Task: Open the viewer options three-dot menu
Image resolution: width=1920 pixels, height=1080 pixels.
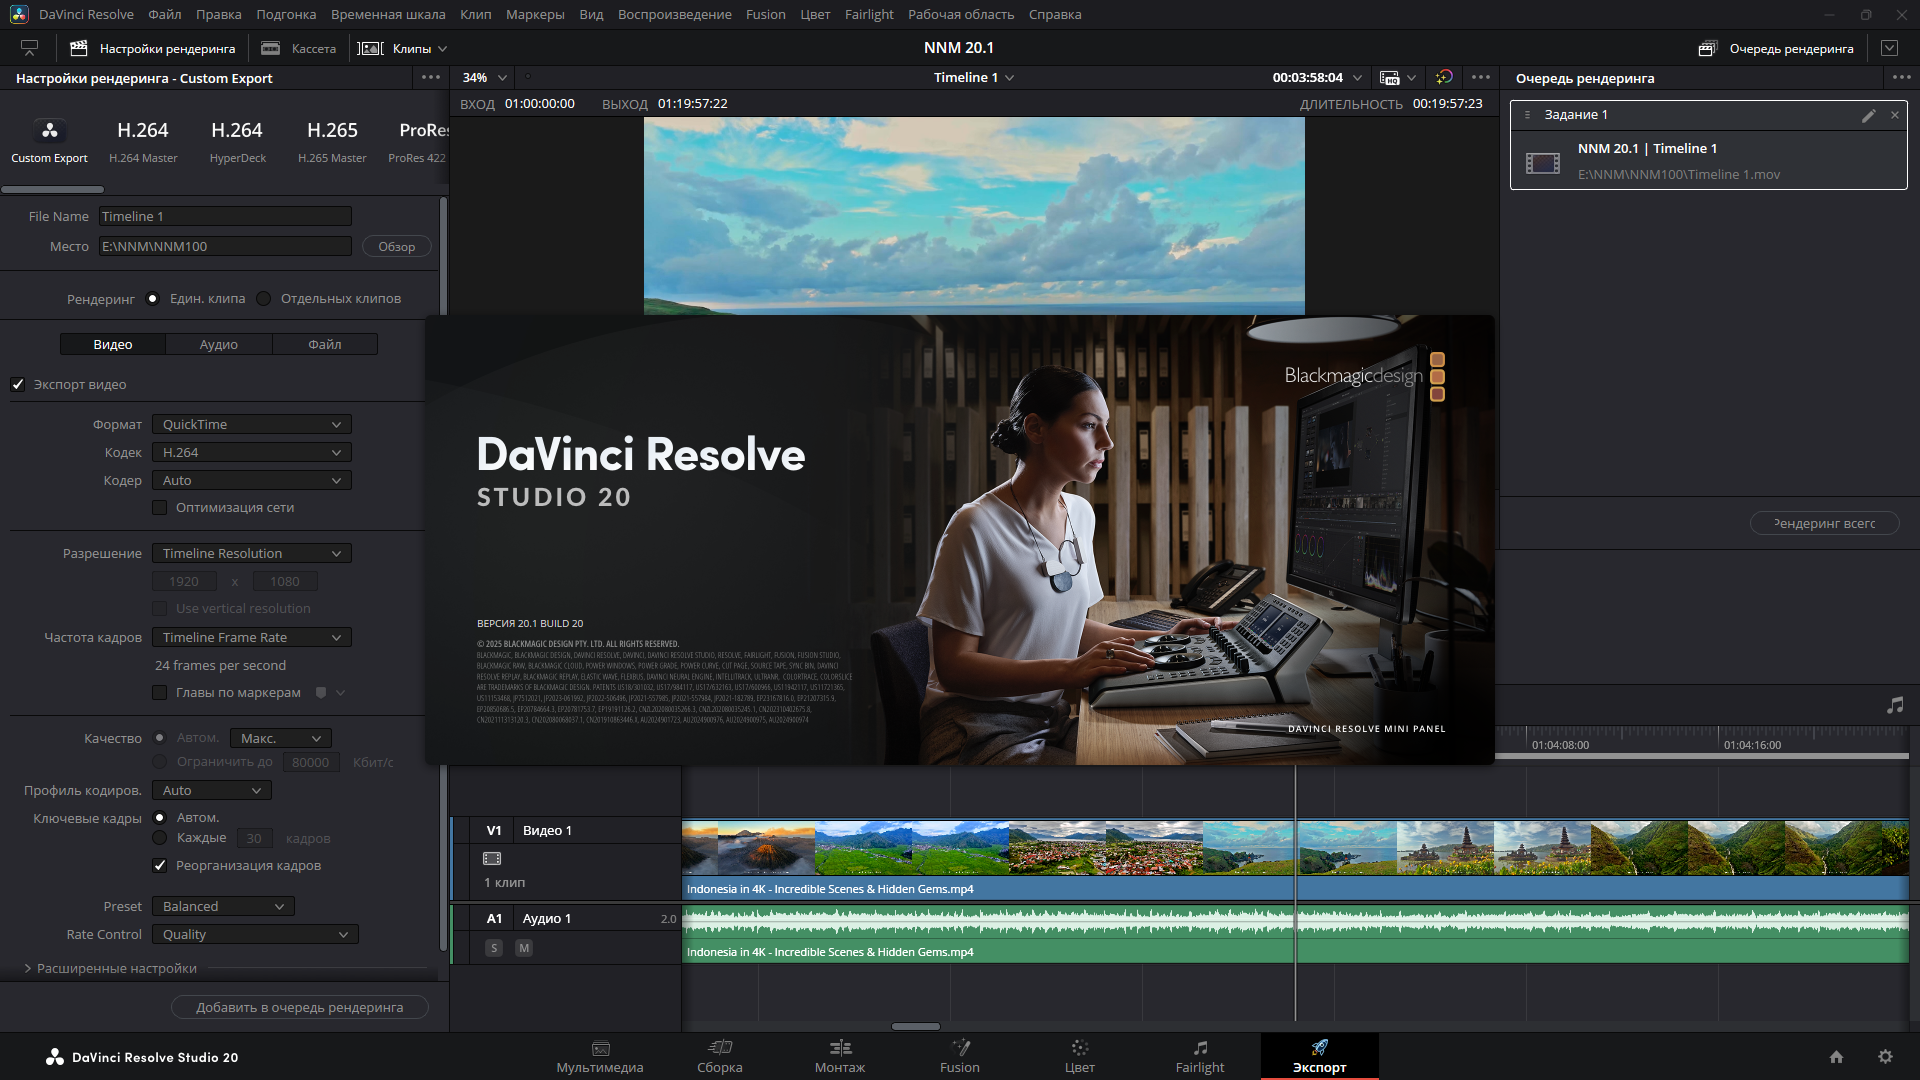Action: click(1481, 77)
